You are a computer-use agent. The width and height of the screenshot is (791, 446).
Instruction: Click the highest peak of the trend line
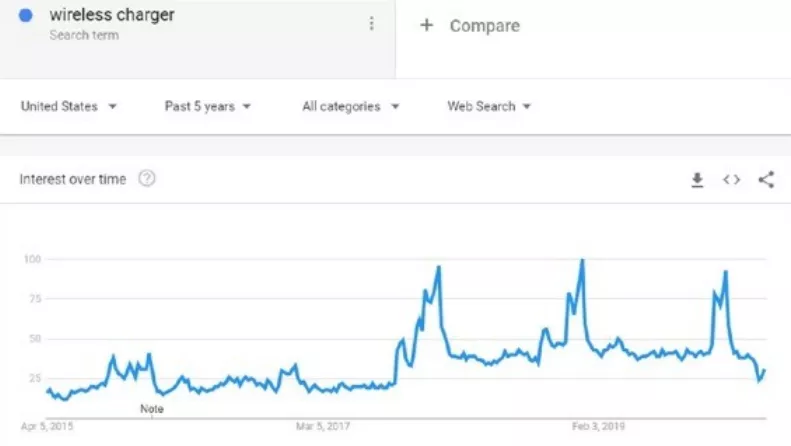tap(582, 261)
